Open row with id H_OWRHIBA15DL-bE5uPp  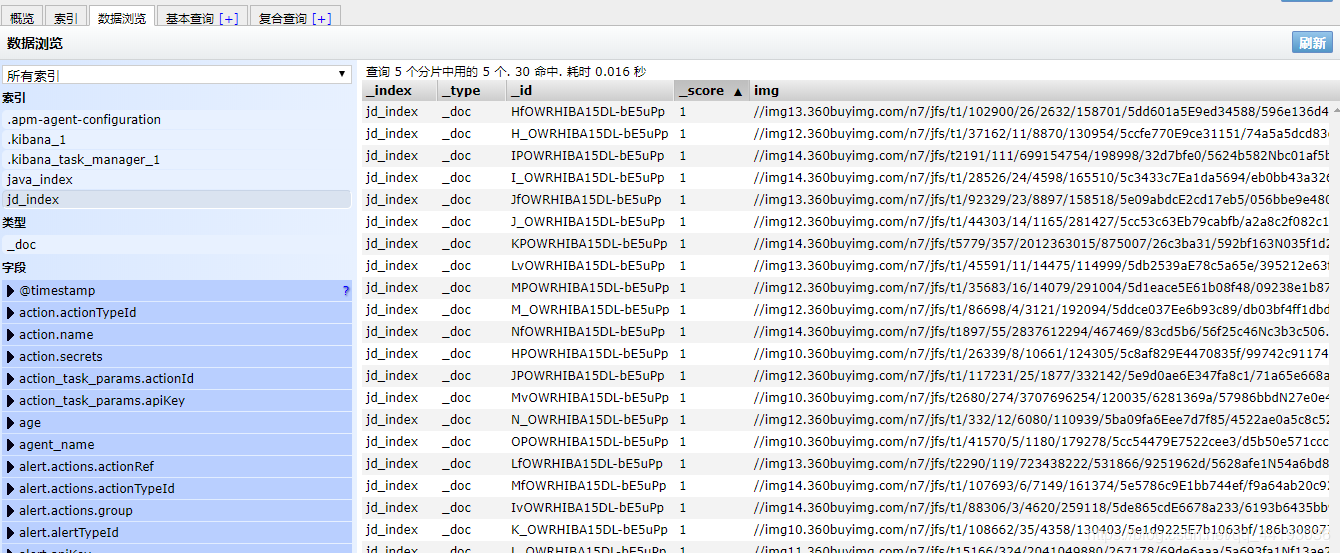click(x=850, y=133)
